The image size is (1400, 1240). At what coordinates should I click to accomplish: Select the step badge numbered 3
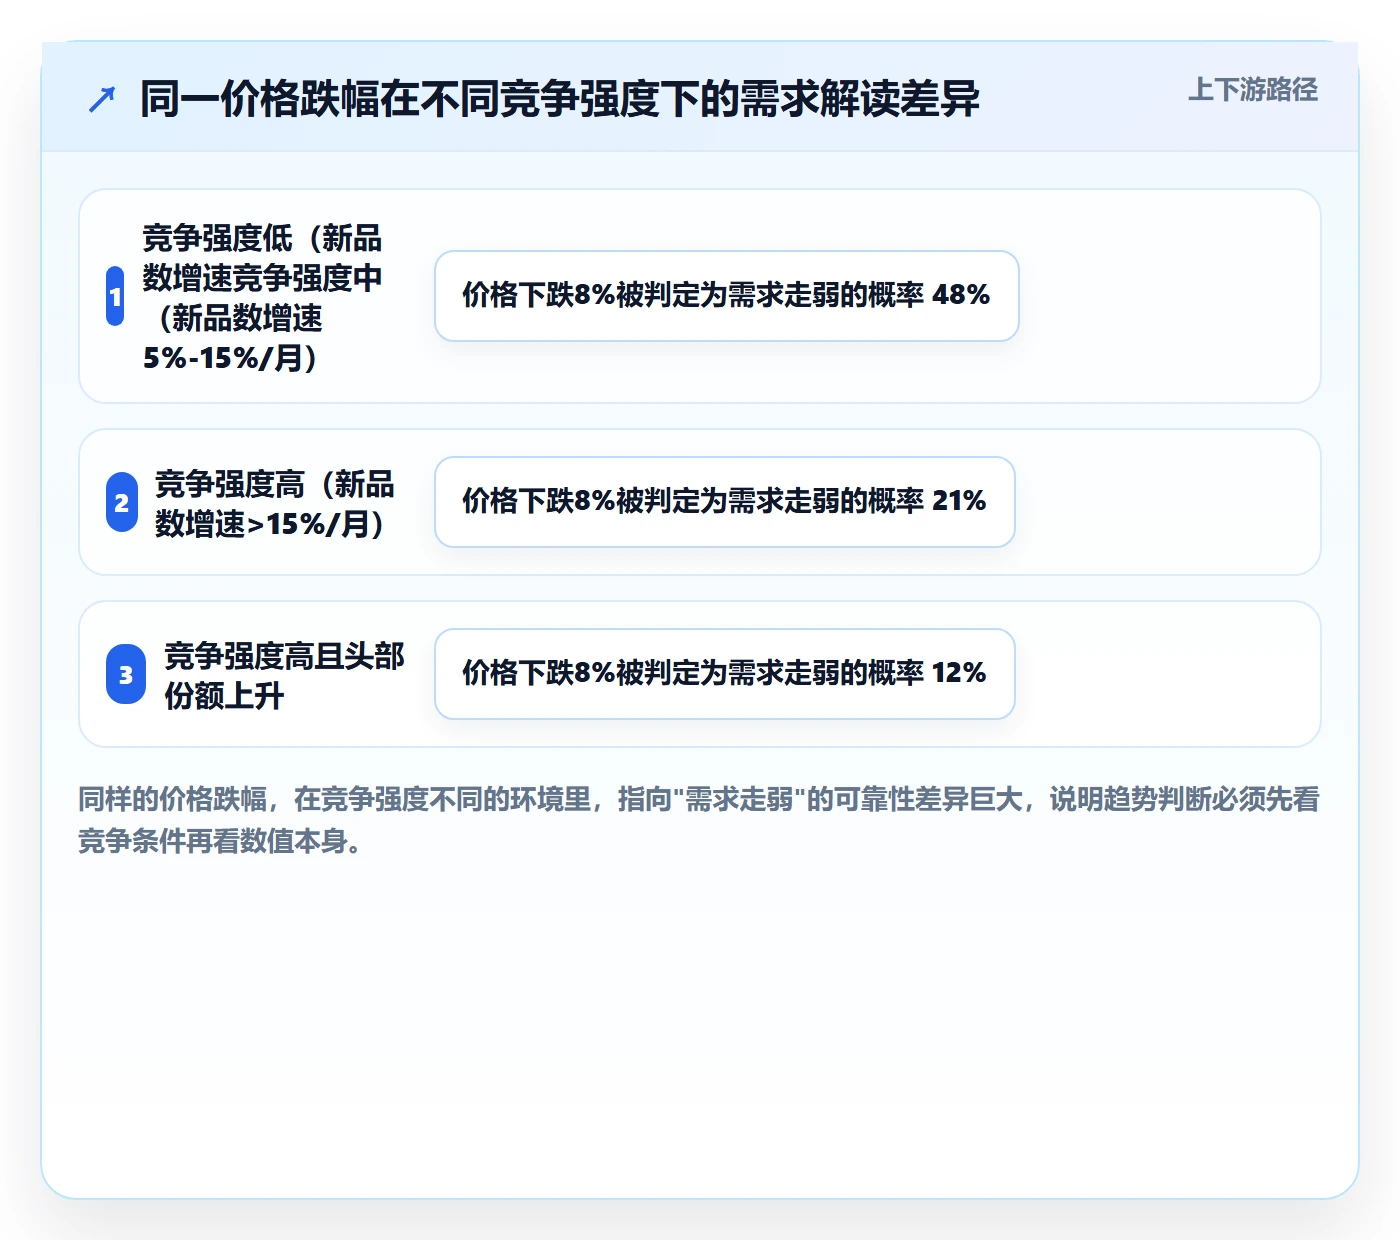126,674
